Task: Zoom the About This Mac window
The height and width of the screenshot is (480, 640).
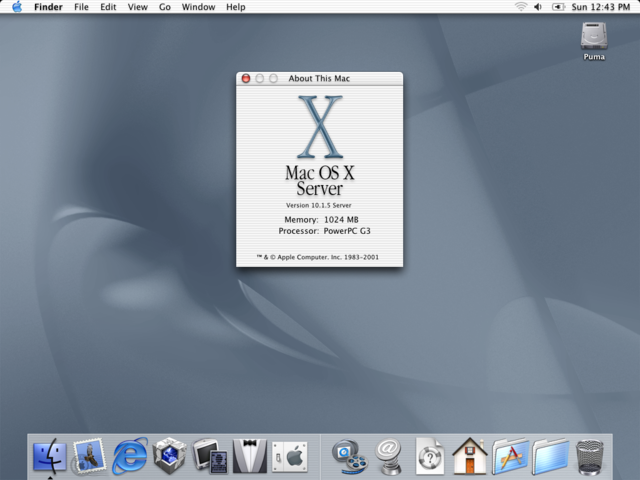Action: [x=273, y=78]
